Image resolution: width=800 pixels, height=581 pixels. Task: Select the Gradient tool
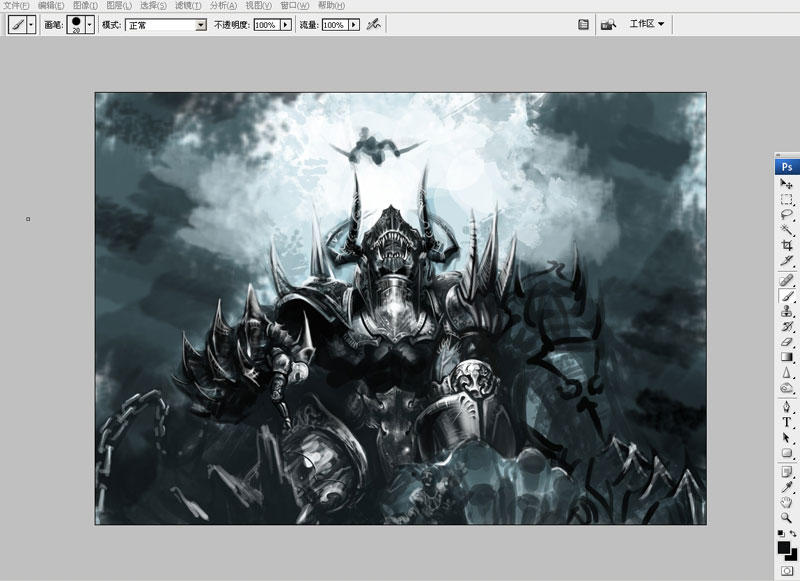[x=786, y=357]
